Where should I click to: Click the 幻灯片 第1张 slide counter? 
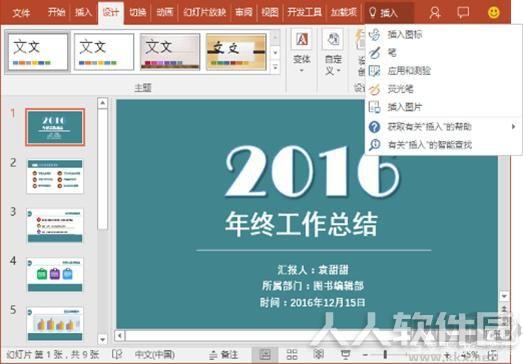point(53,354)
